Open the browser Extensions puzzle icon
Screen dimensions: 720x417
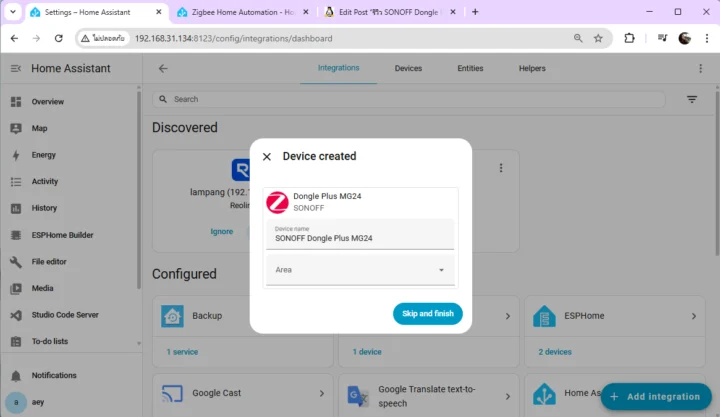pos(630,39)
